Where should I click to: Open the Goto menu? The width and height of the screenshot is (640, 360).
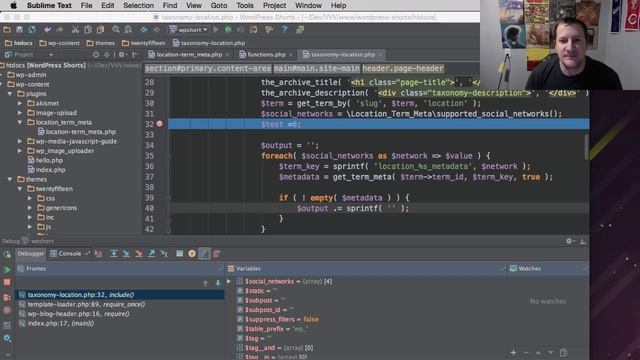219,5
